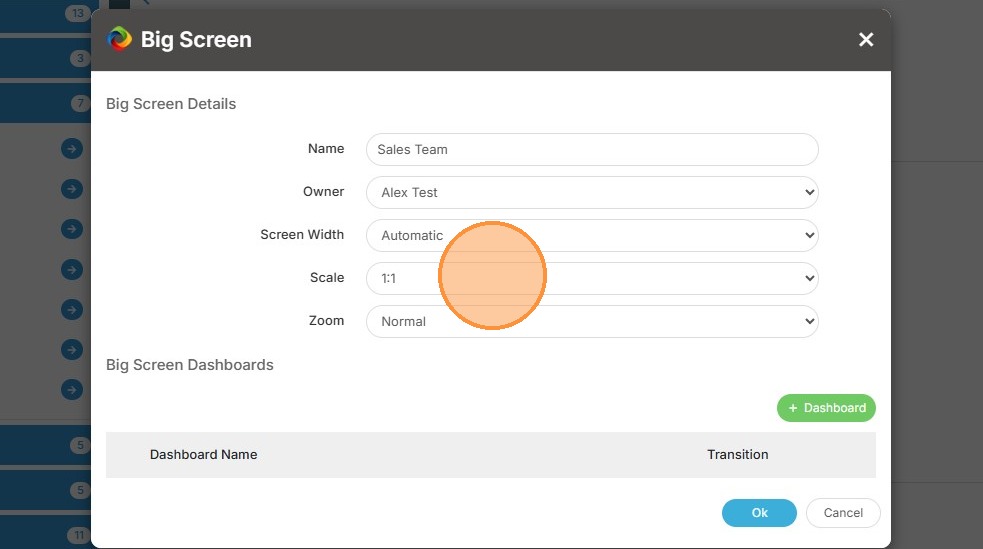The height and width of the screenshot is (549, 983).
Task: Click the sidebar badge showing 13
Action: pos(78,13)
